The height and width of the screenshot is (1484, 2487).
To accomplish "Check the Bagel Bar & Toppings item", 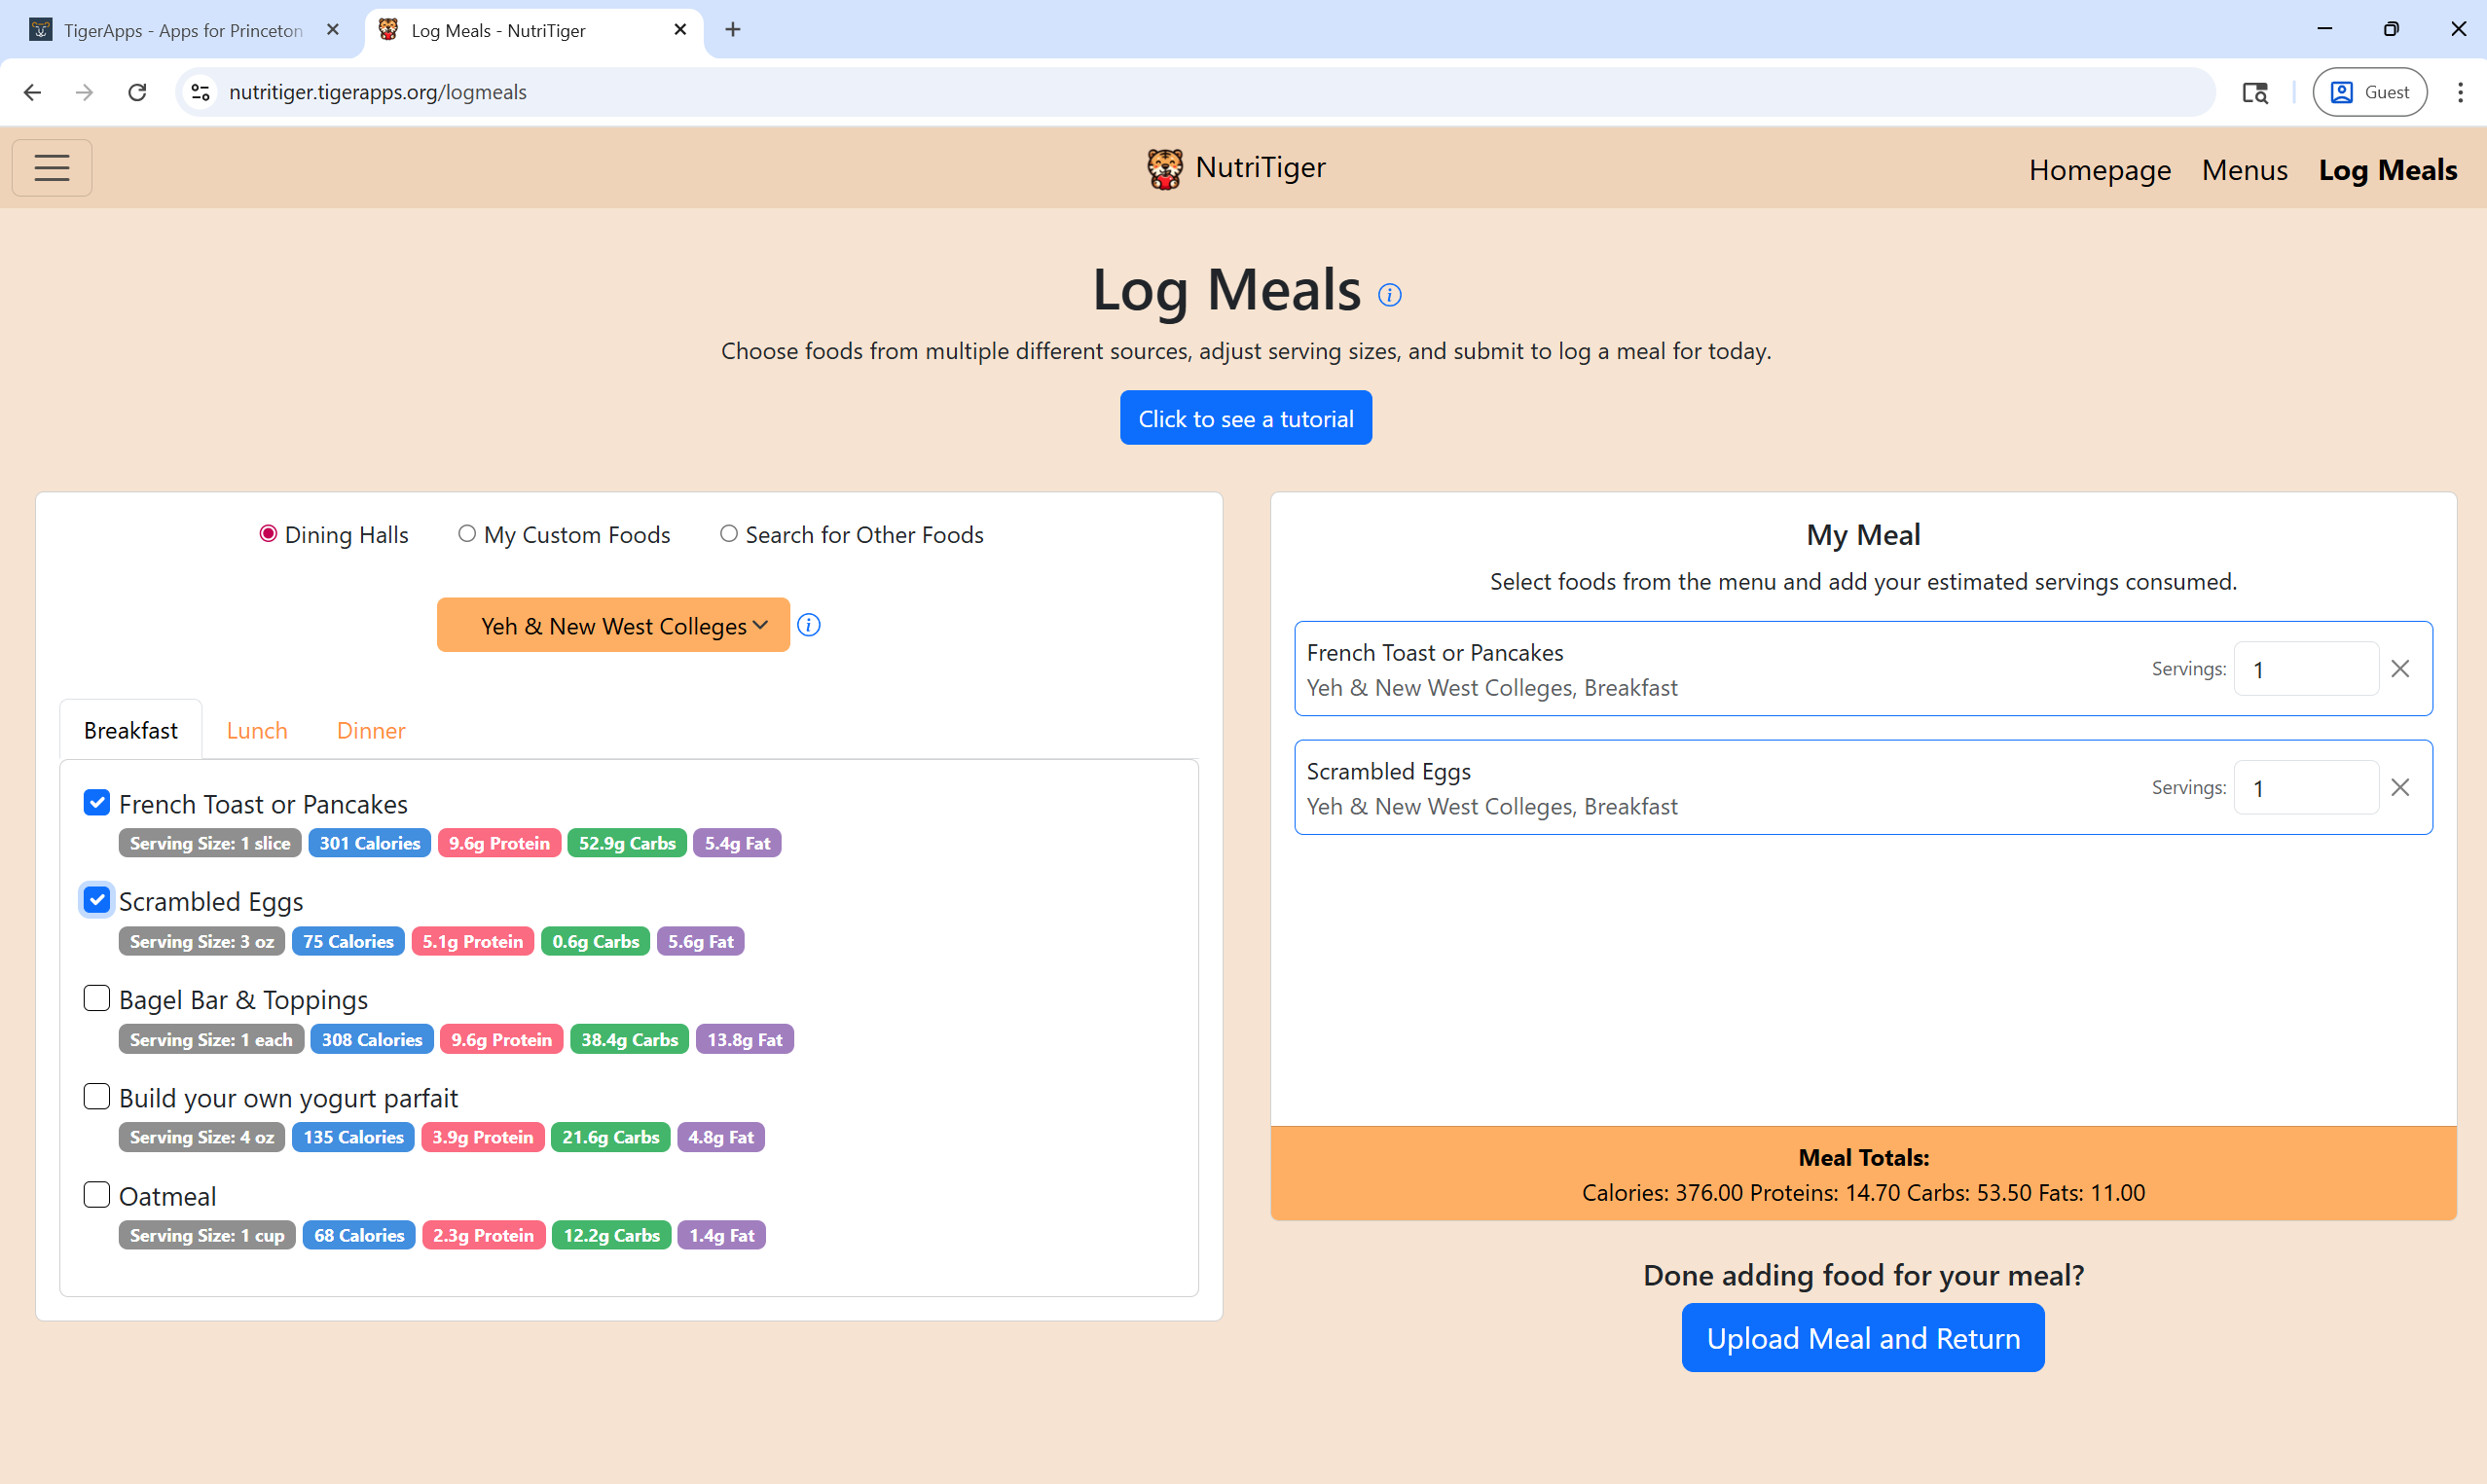I will pyautogui.click(x=96, y=997).
